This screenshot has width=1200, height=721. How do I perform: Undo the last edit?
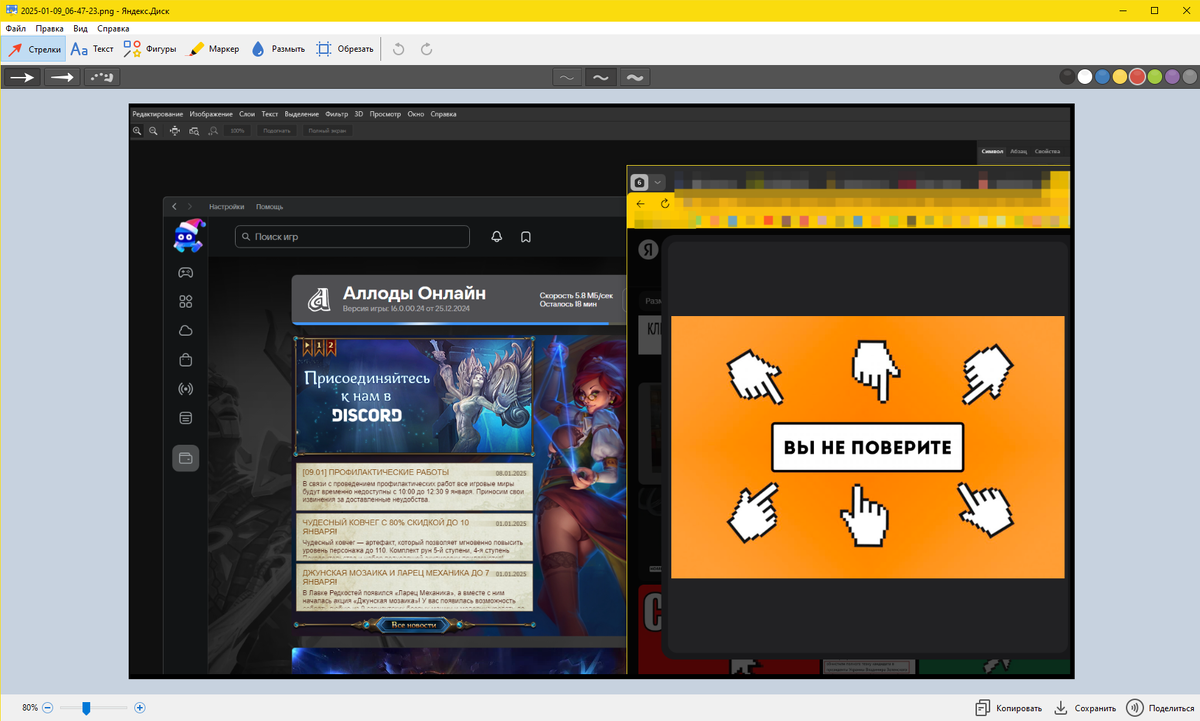[398, 49]
